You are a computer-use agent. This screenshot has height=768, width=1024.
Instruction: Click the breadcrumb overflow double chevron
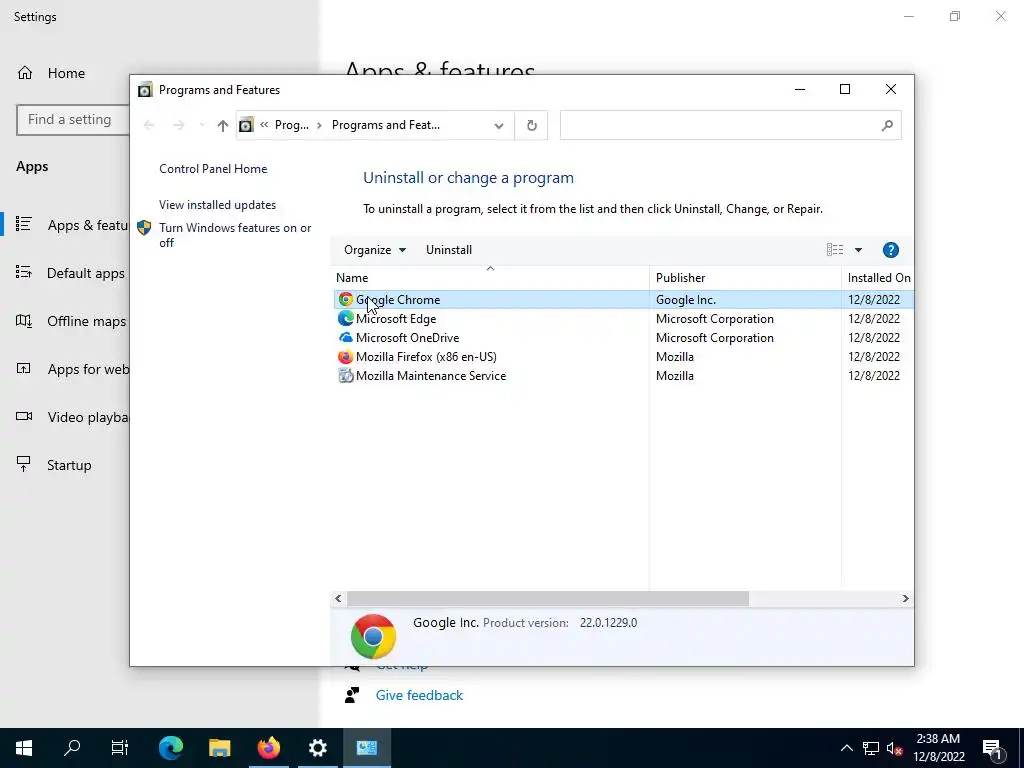click(264, 125)
